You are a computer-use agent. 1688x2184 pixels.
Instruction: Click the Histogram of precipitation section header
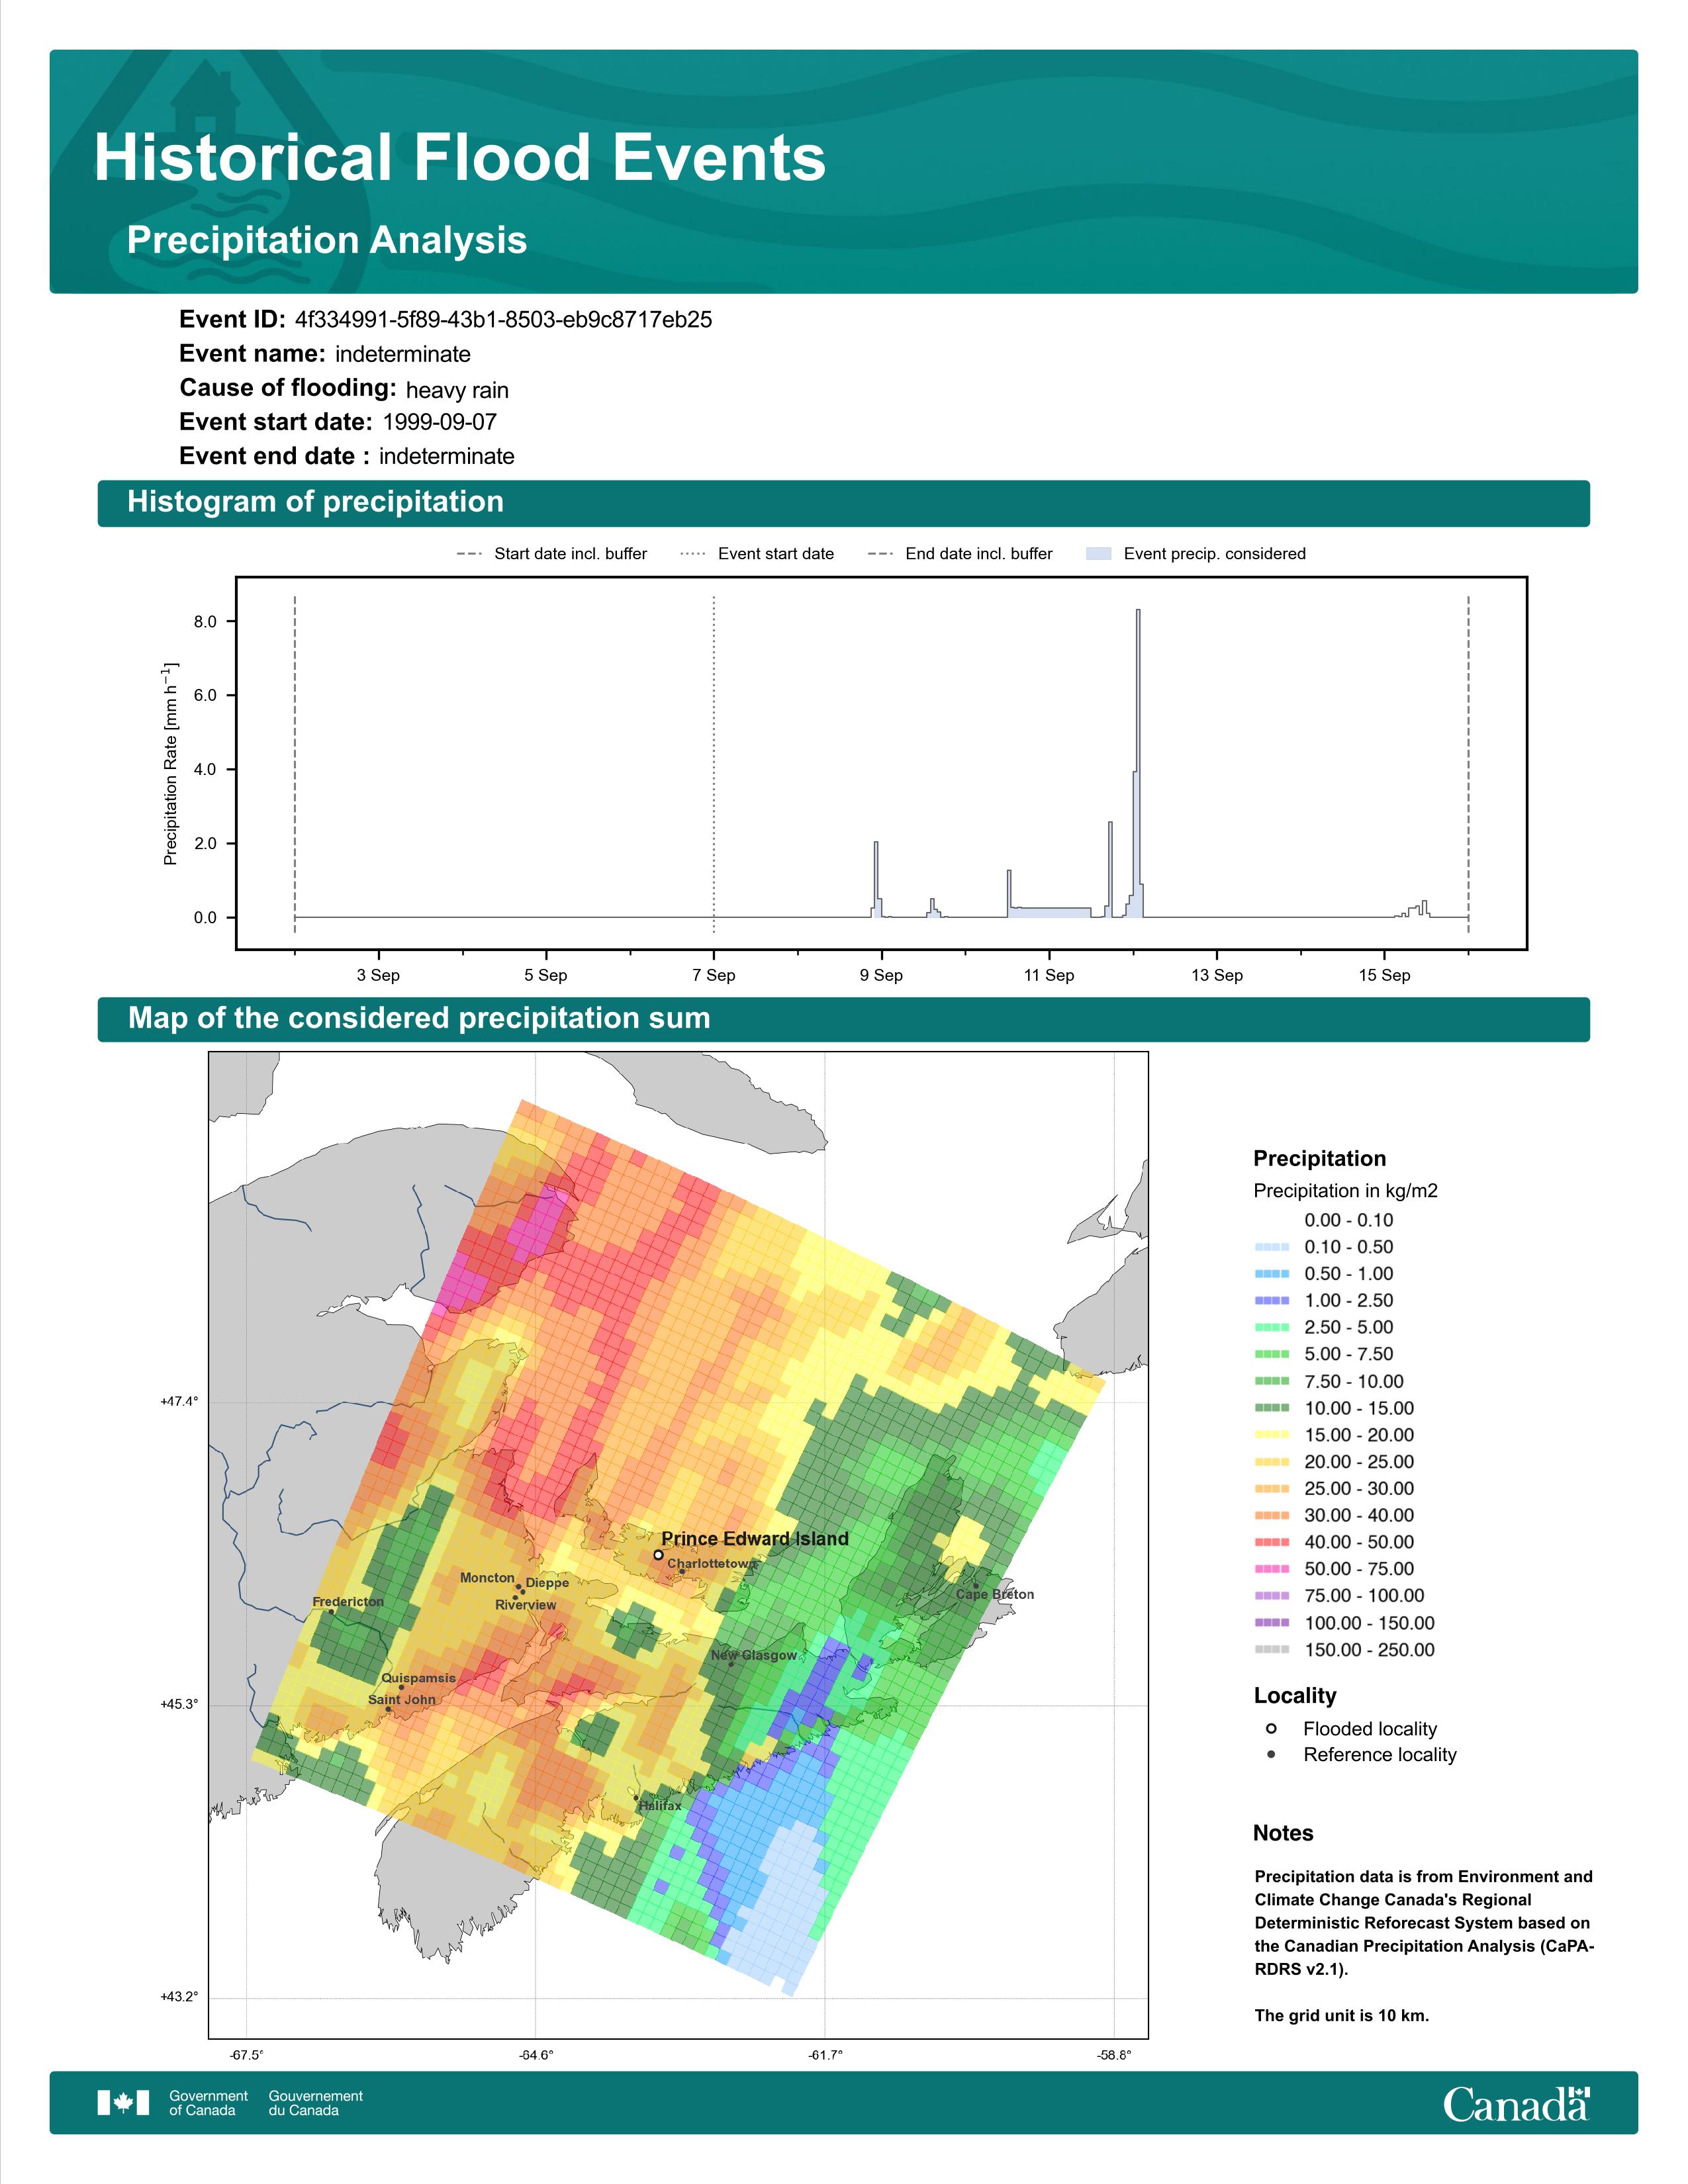point(316,502)
